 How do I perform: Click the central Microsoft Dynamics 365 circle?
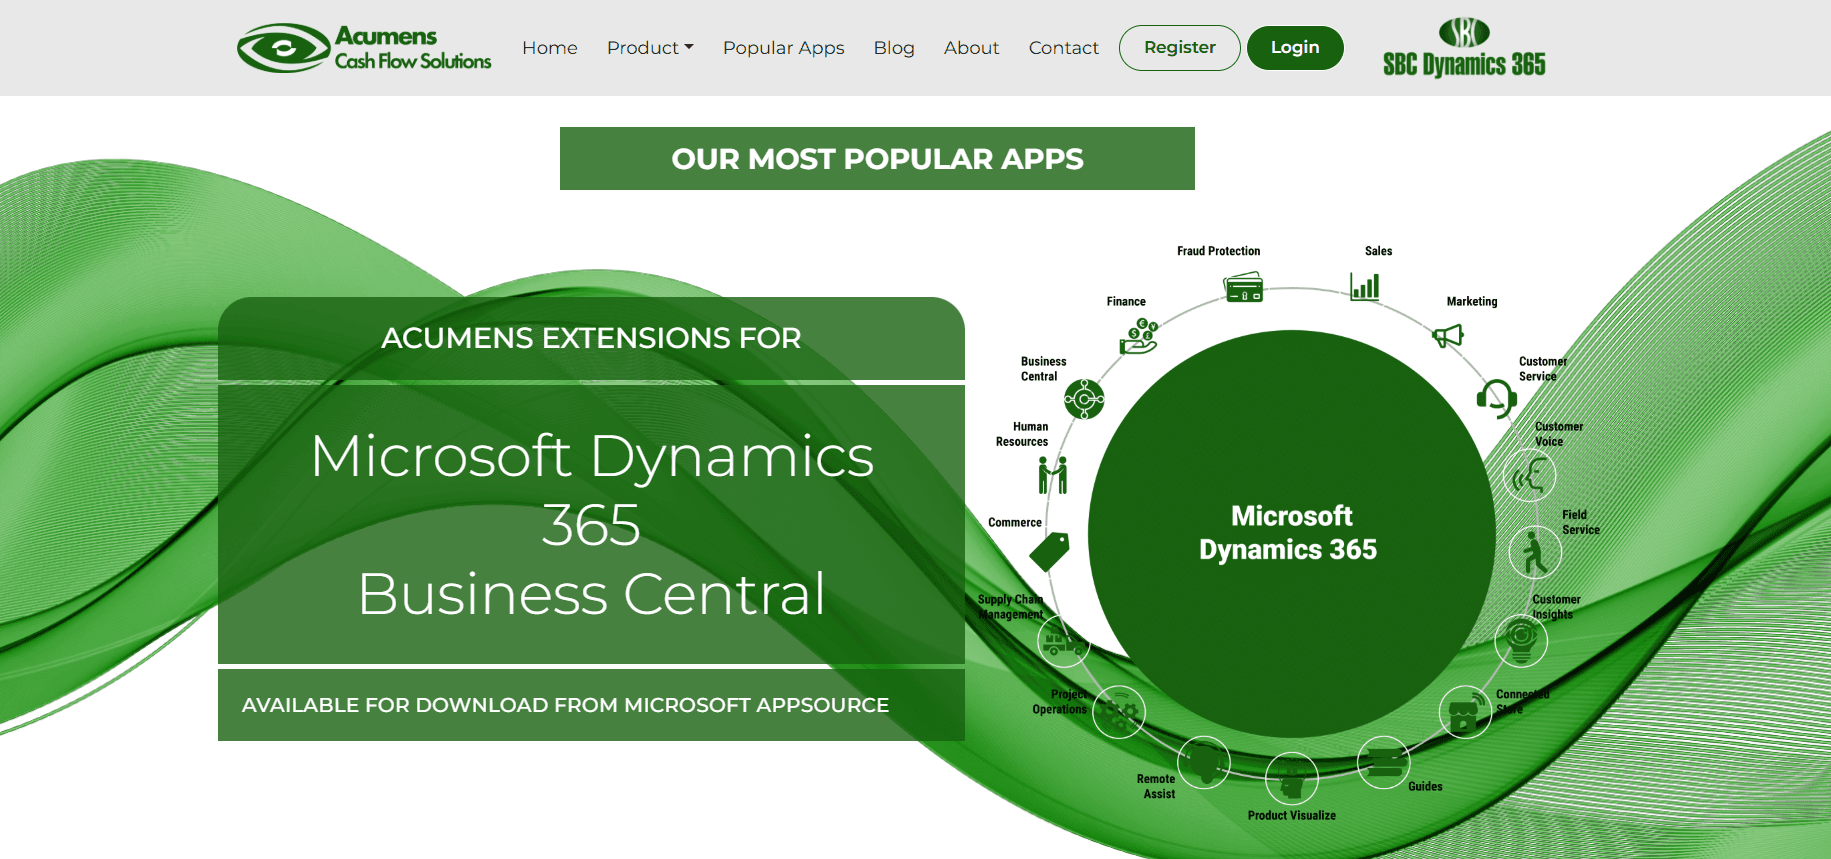coord(1292,533)
